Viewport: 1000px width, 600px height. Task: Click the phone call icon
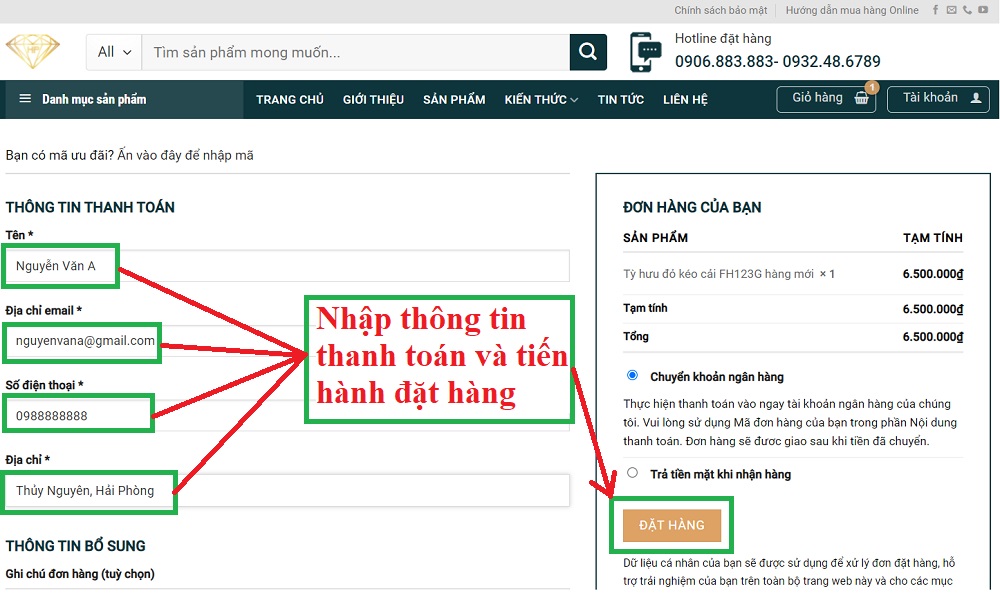[967, 10]
